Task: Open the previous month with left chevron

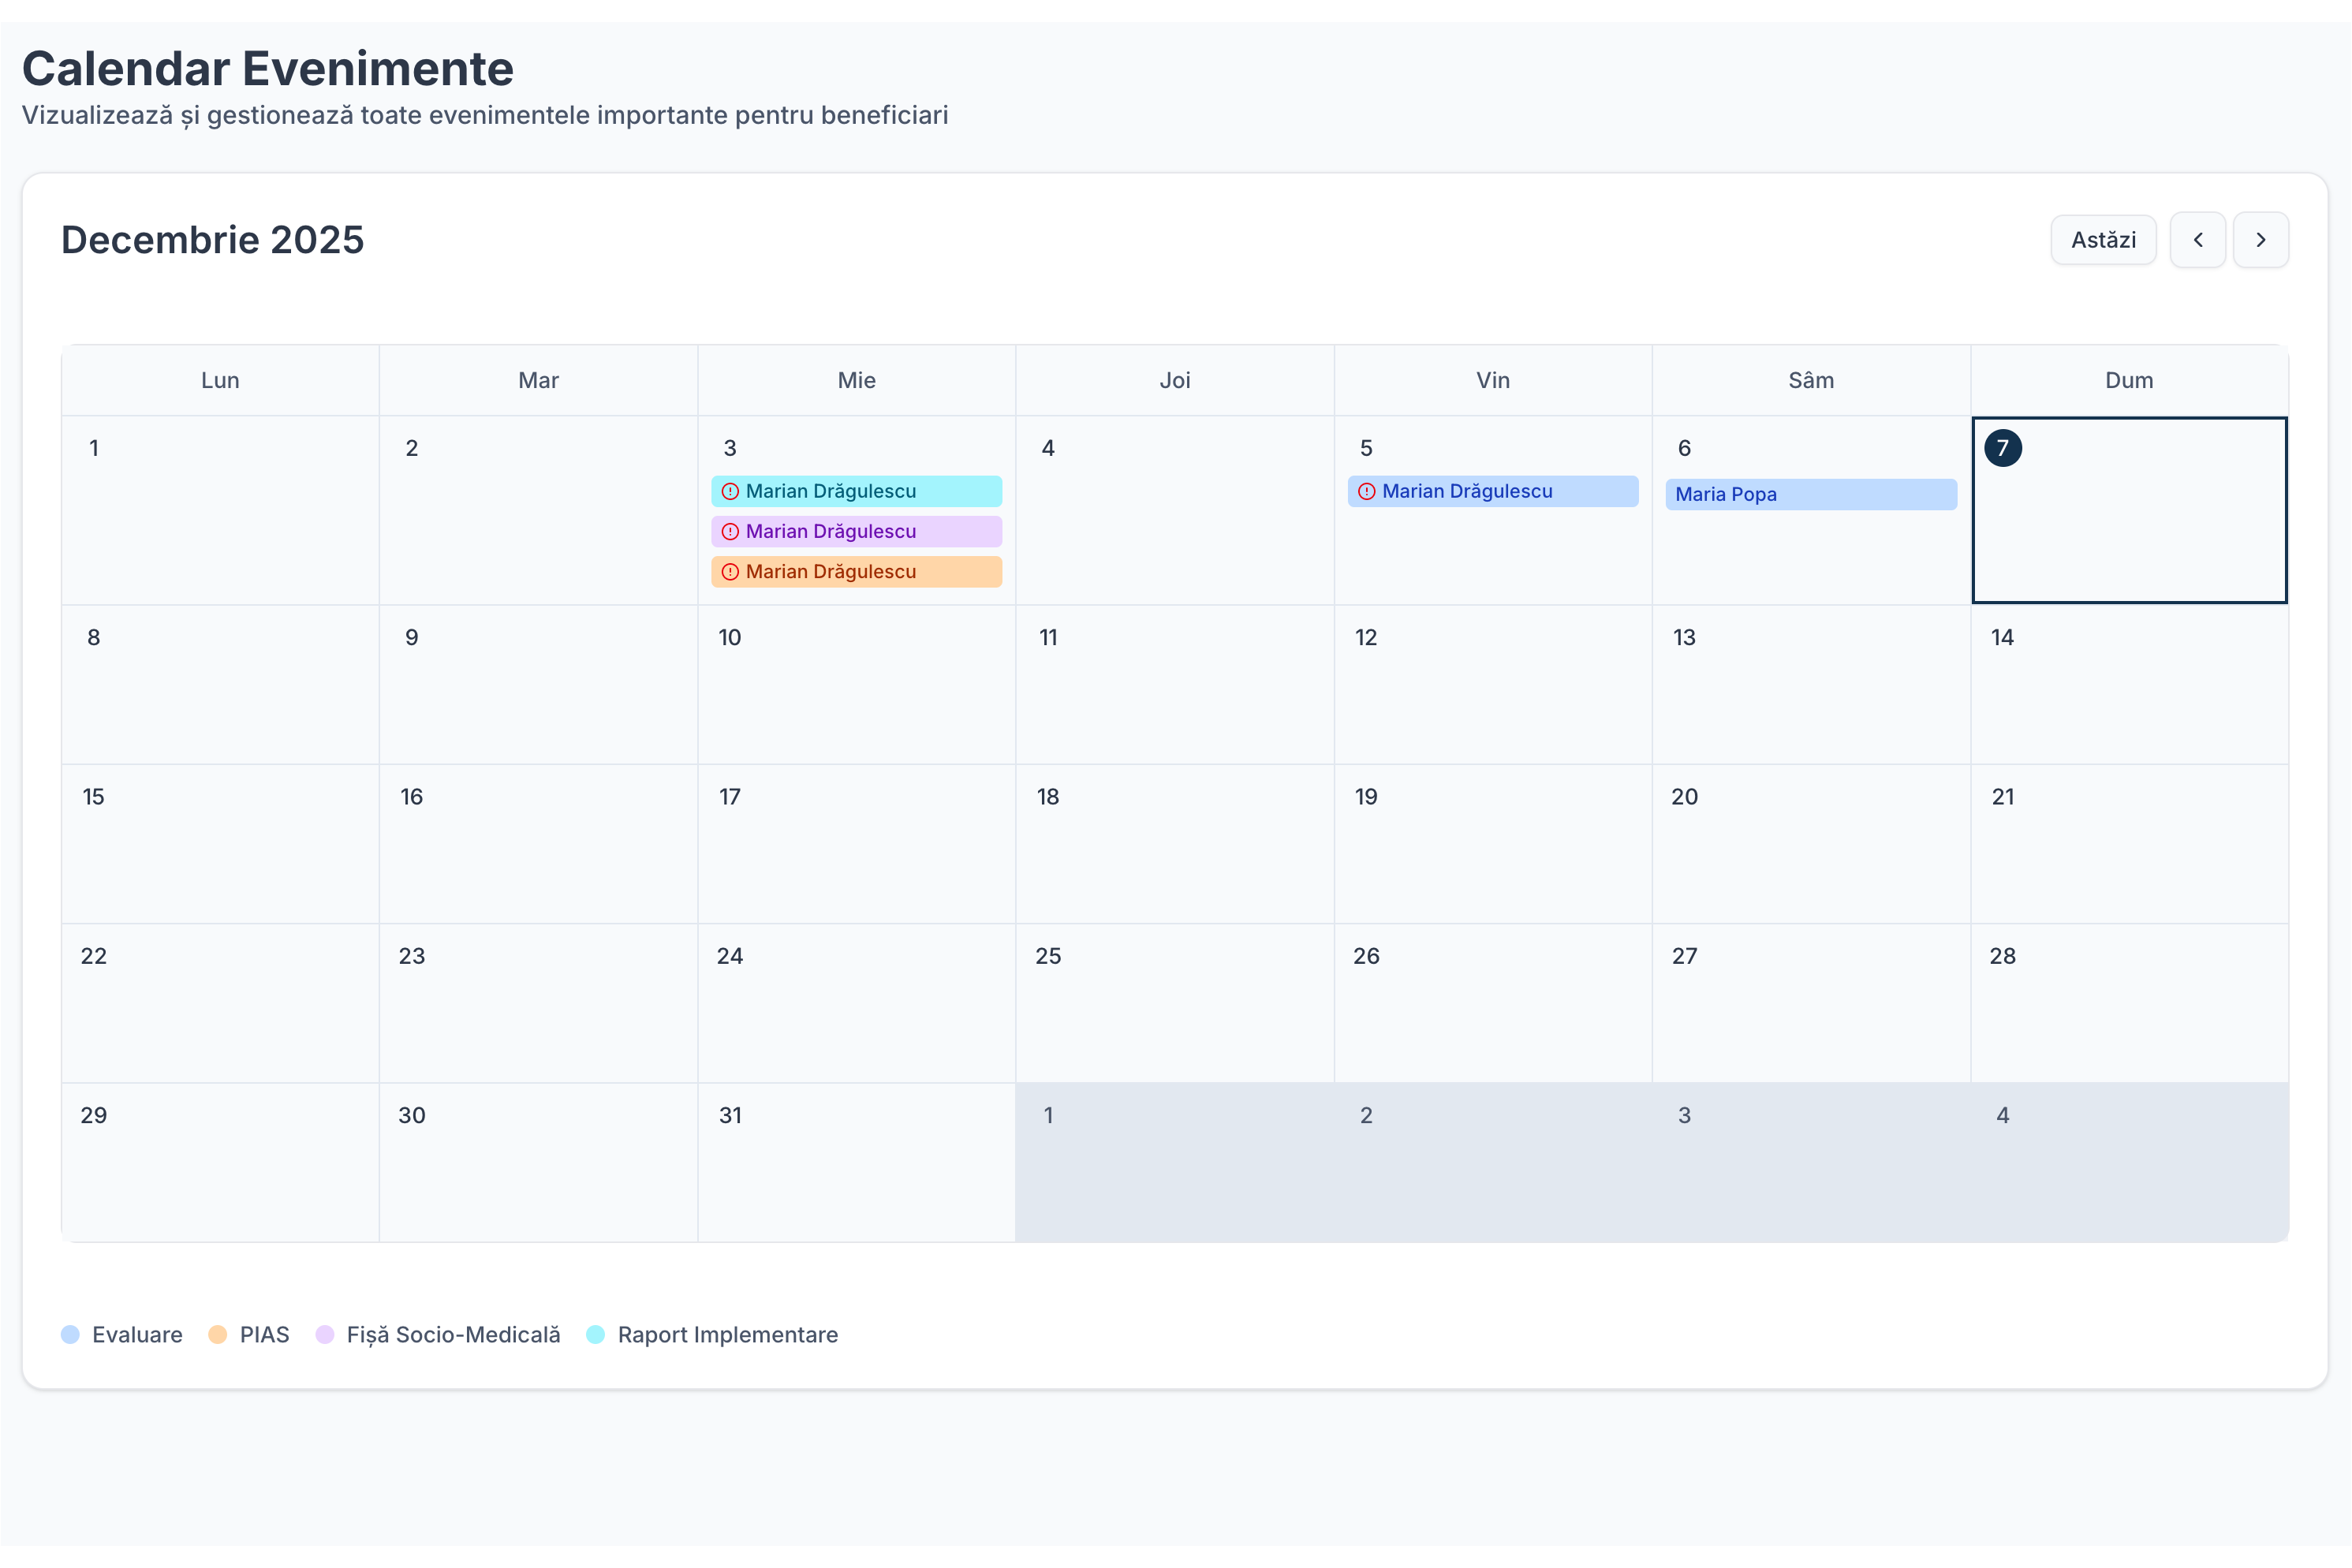Action: pos(2198,239)
